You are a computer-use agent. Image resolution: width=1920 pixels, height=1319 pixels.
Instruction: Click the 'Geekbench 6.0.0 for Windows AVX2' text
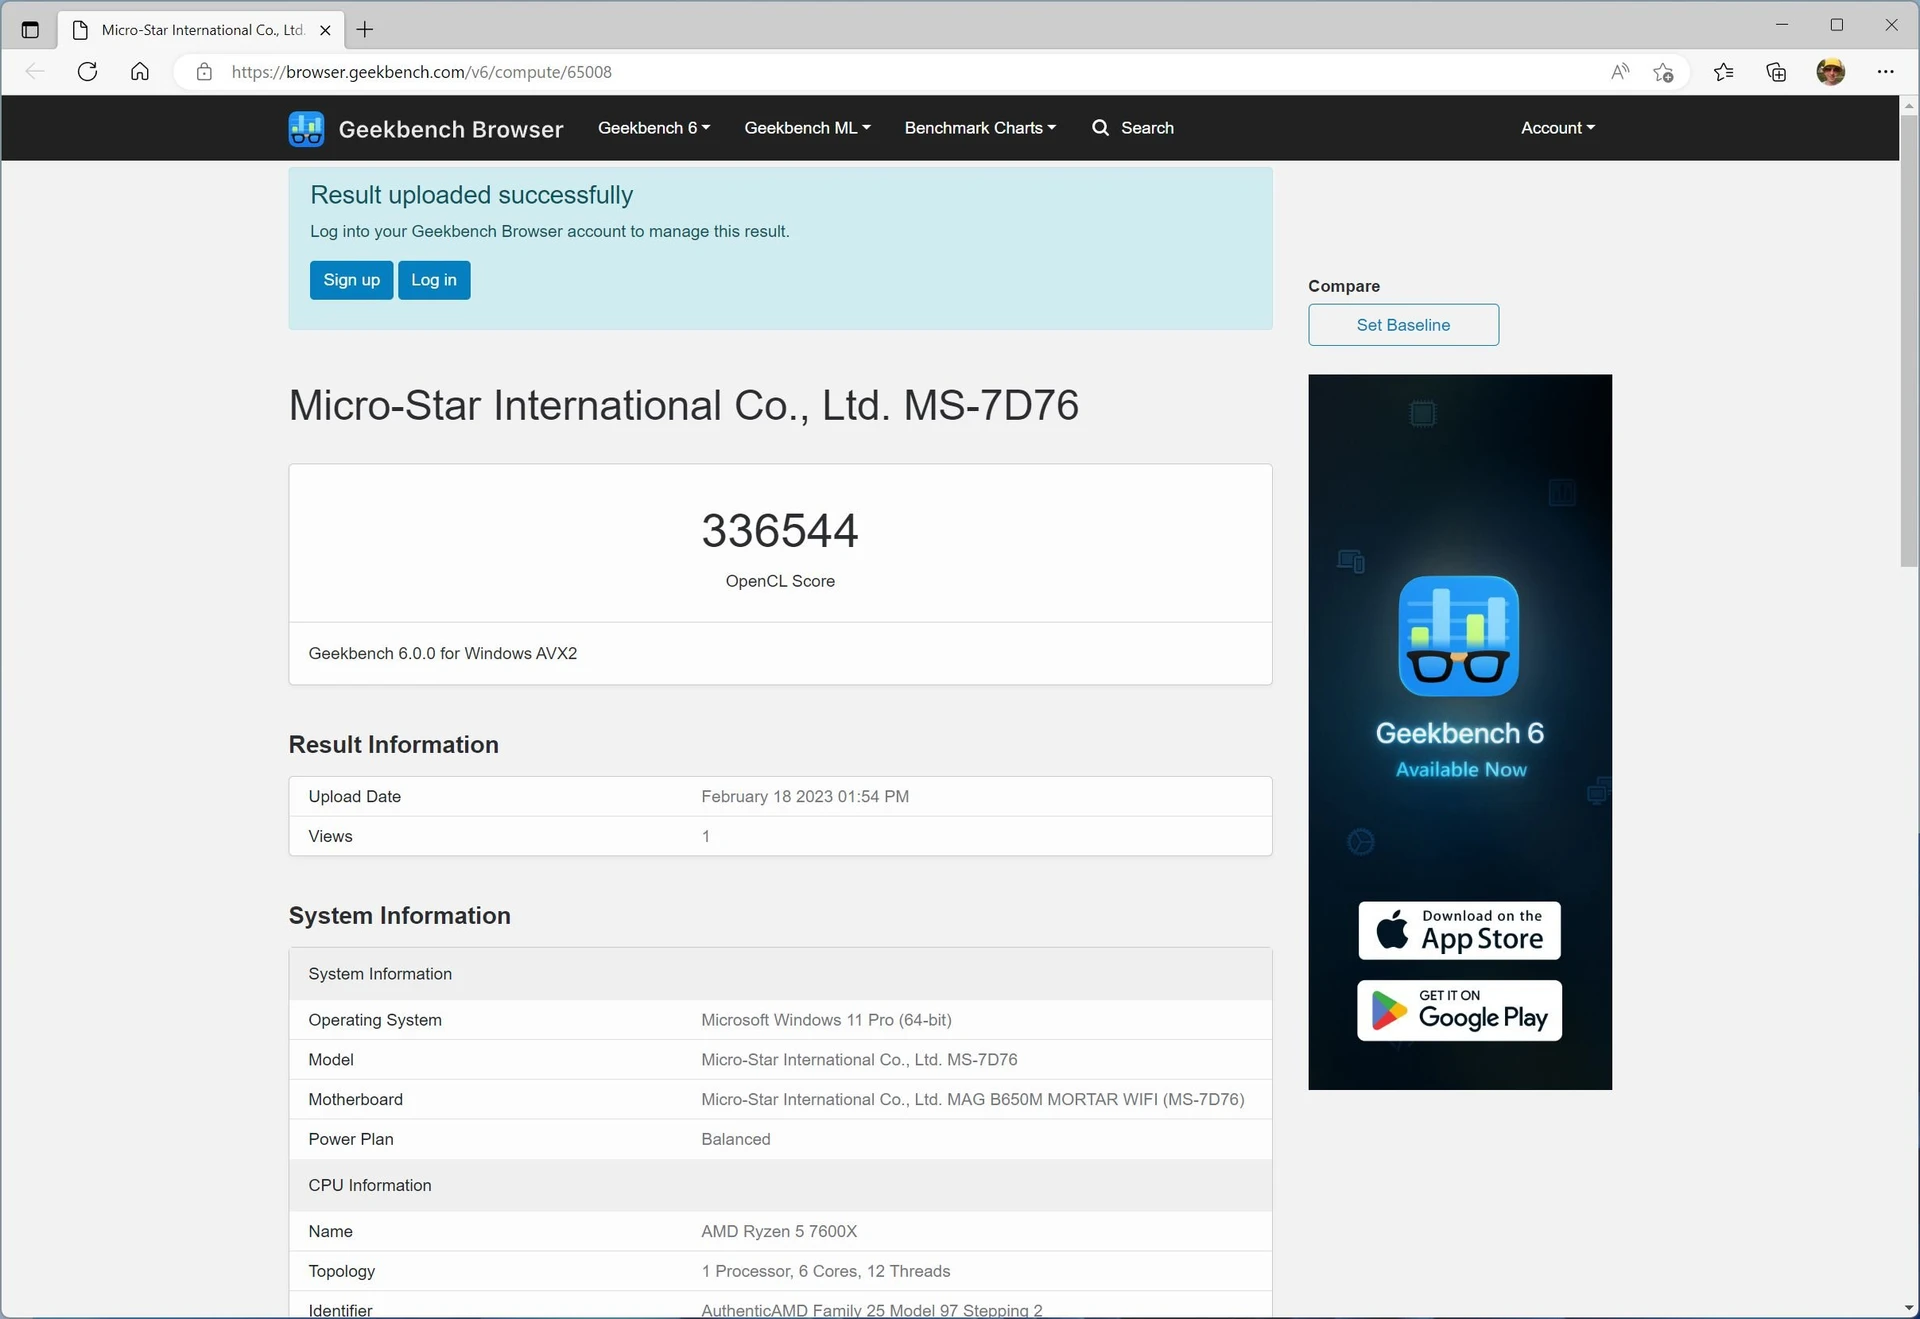click(x=443, y=654)
